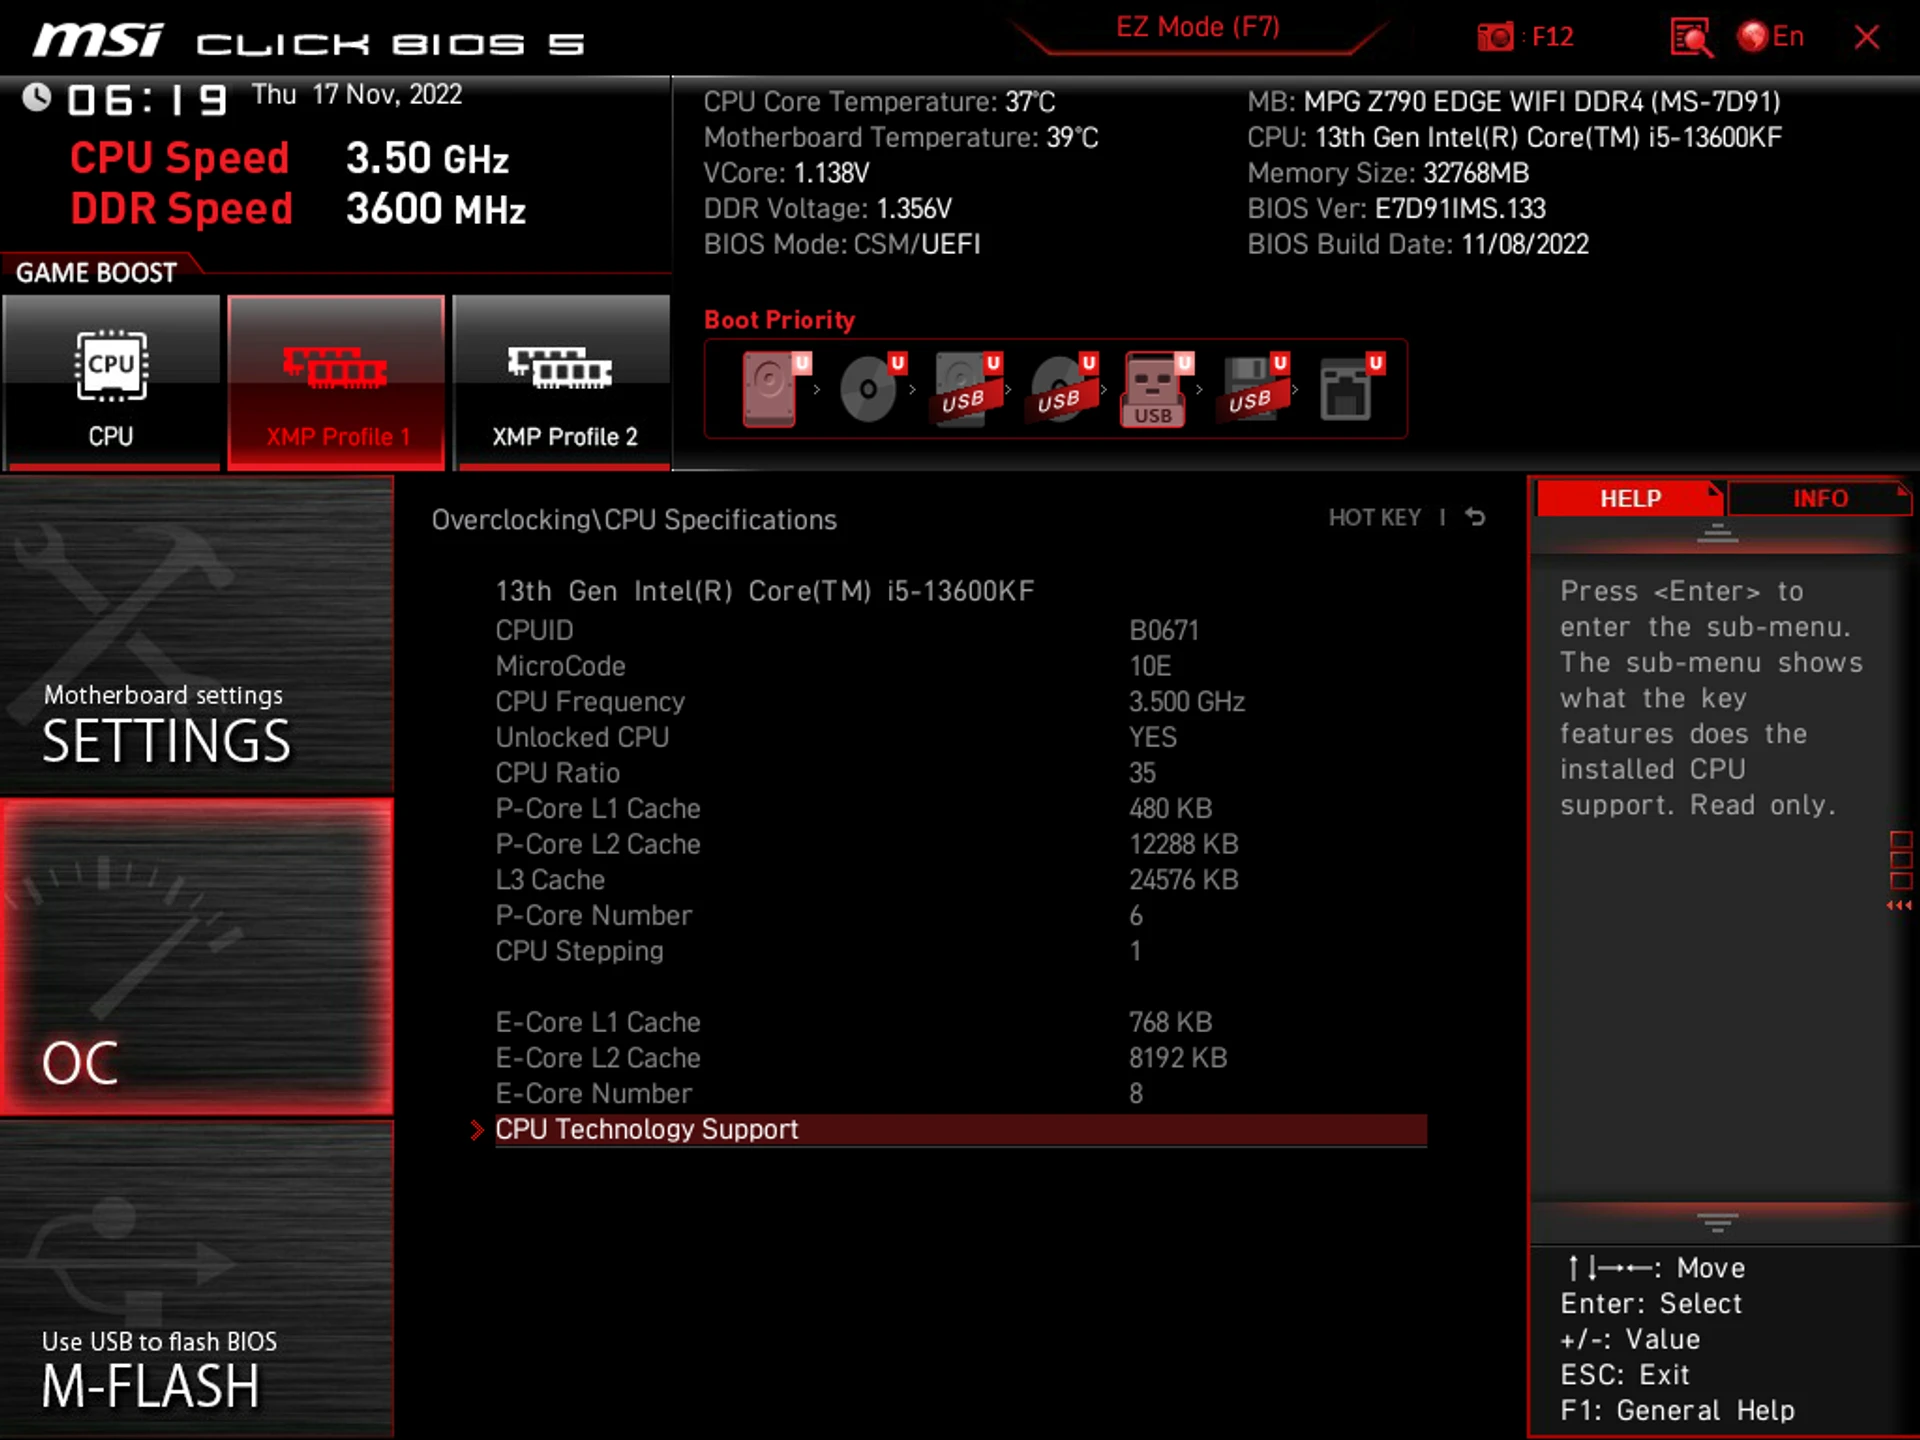
Task: Select the P-Core Number row
Action: 960,915
